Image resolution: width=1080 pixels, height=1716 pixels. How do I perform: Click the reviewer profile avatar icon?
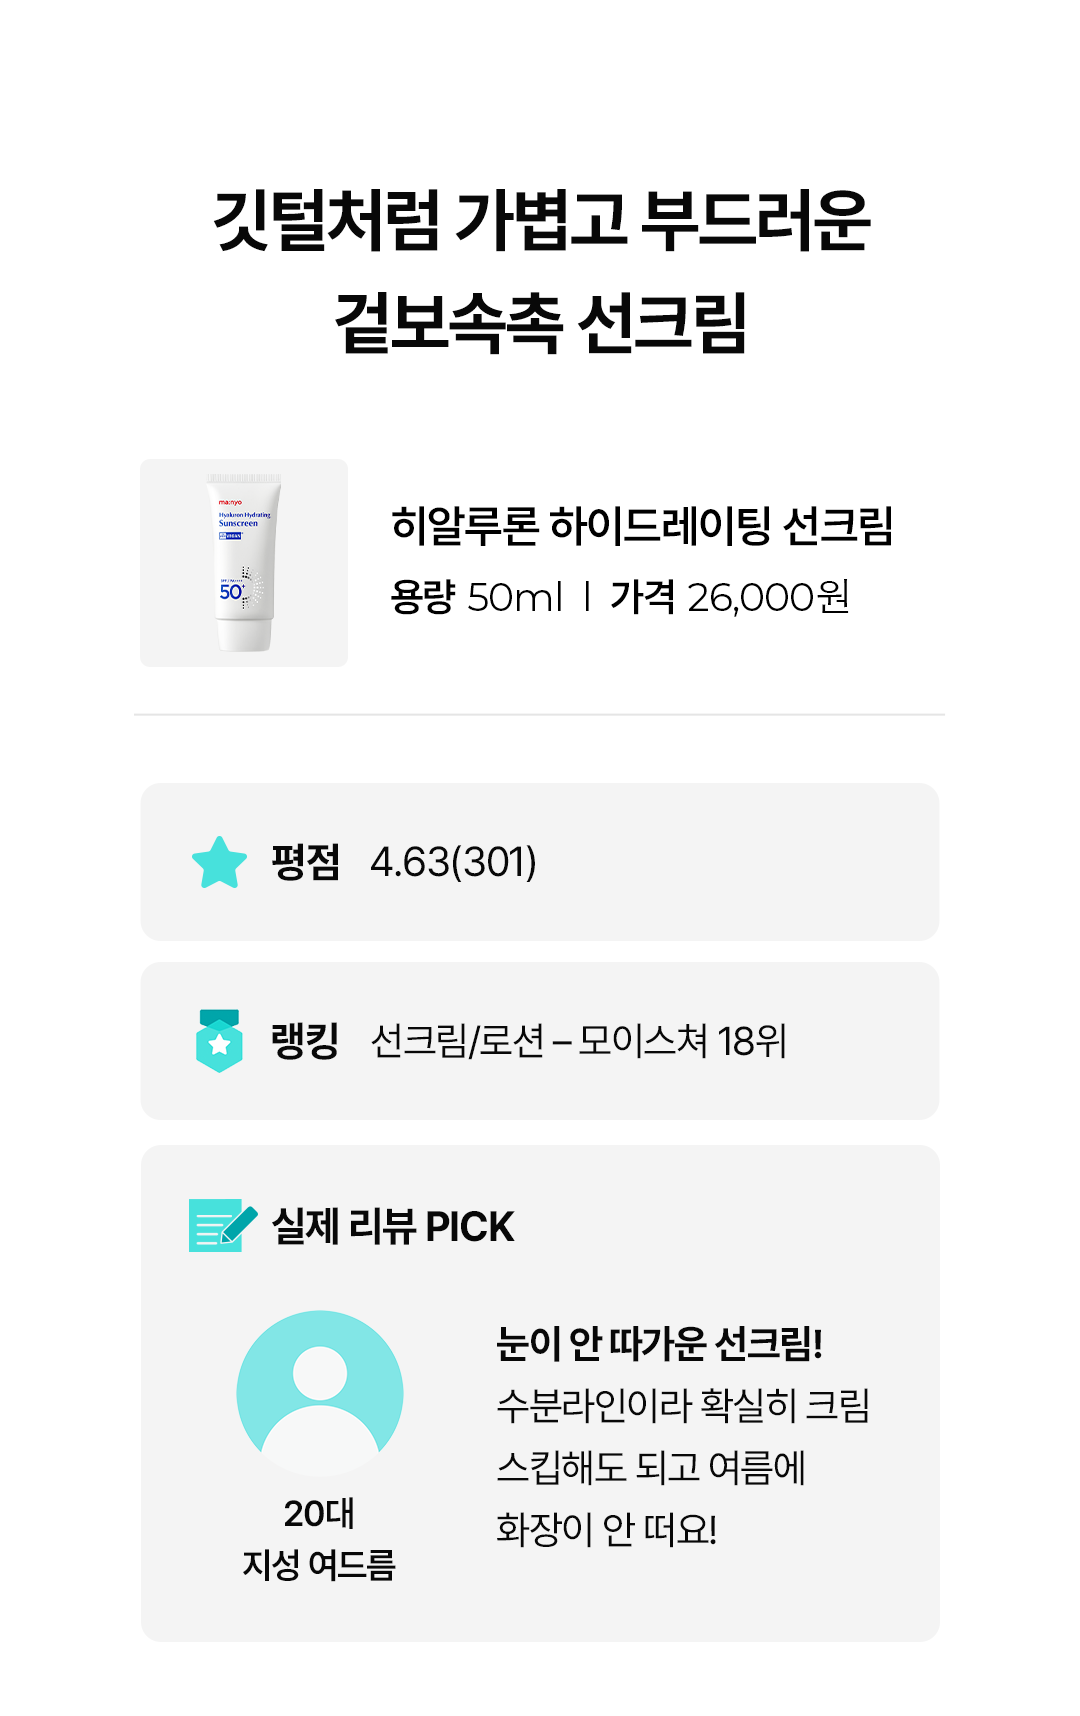click(x=320, y=1393)
